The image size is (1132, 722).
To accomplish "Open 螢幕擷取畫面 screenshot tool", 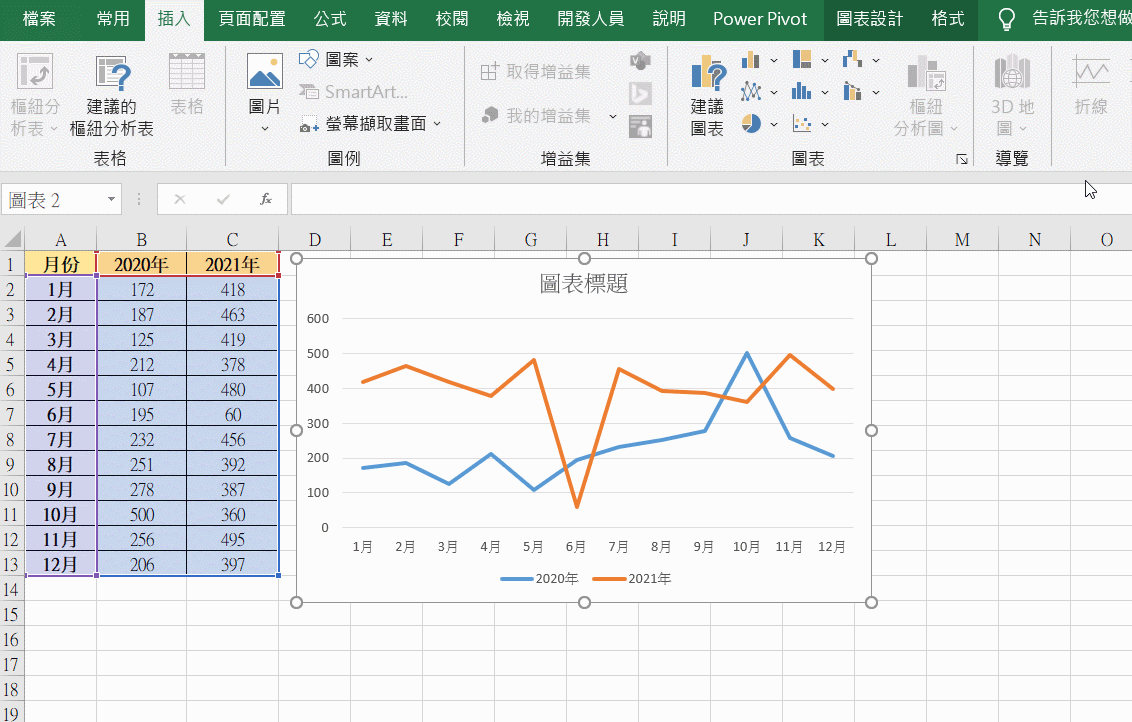I will tap(370, 123).
